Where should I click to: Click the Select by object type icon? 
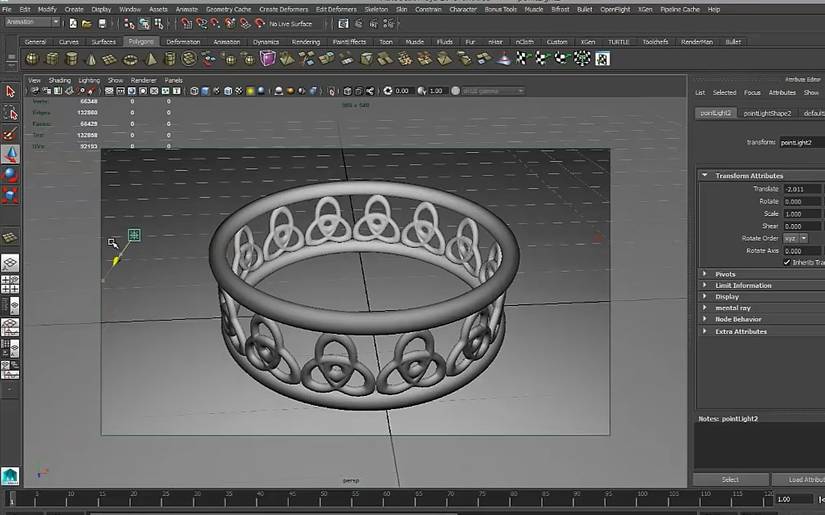pos(144,24)
